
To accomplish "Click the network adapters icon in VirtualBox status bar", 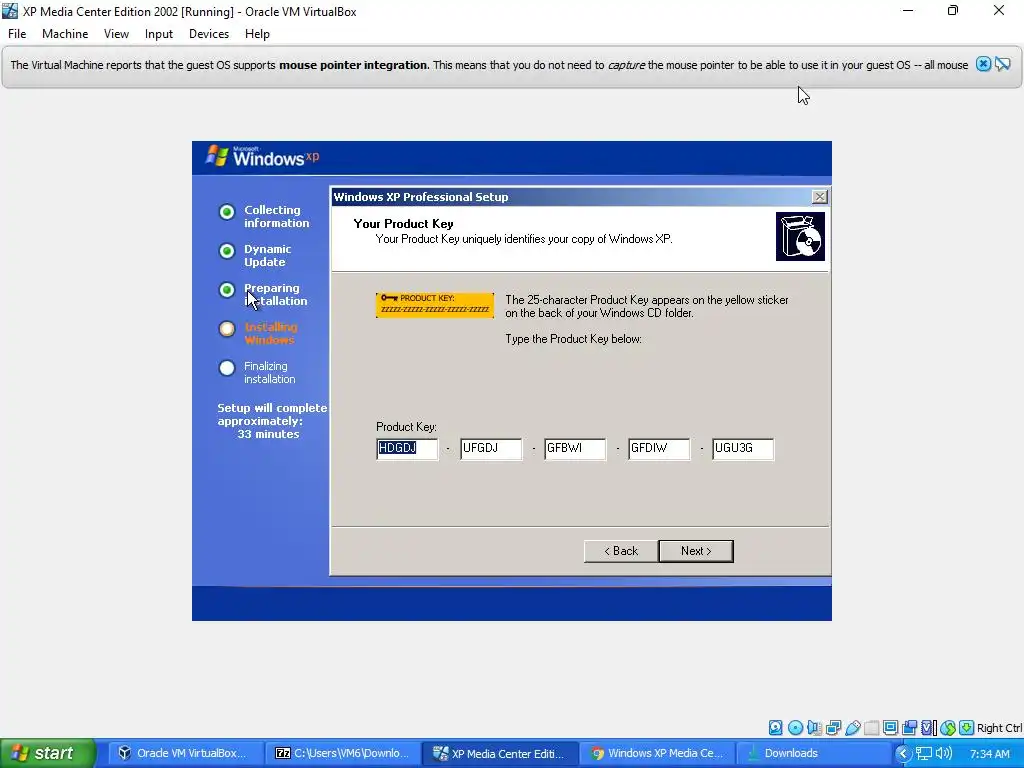I will coord(833,728).
